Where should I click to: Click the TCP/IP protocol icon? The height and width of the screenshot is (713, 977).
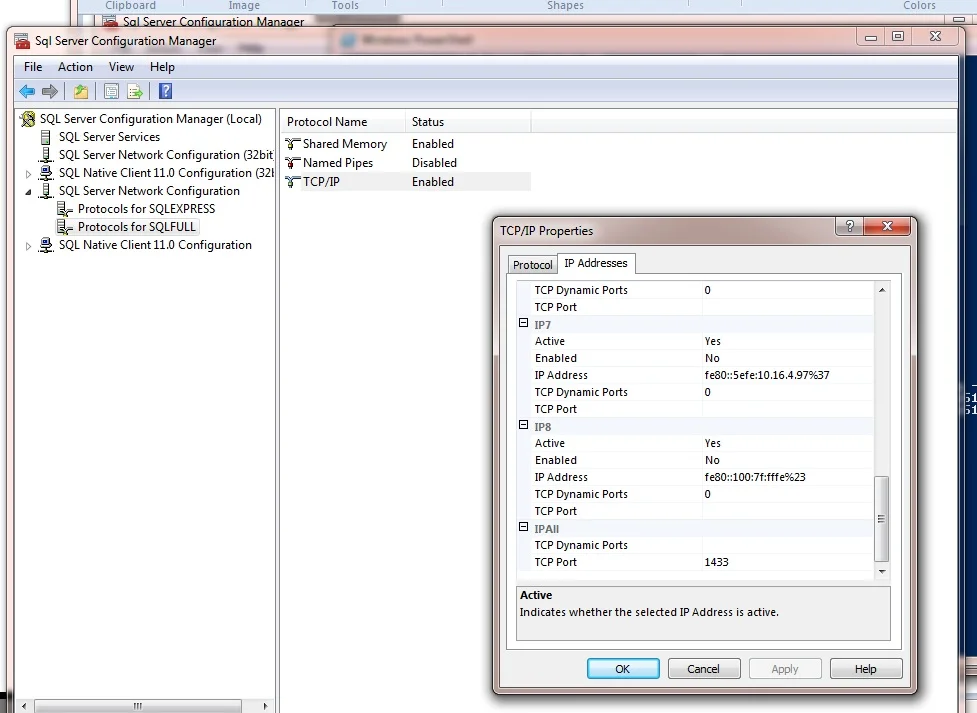point(293,182)
